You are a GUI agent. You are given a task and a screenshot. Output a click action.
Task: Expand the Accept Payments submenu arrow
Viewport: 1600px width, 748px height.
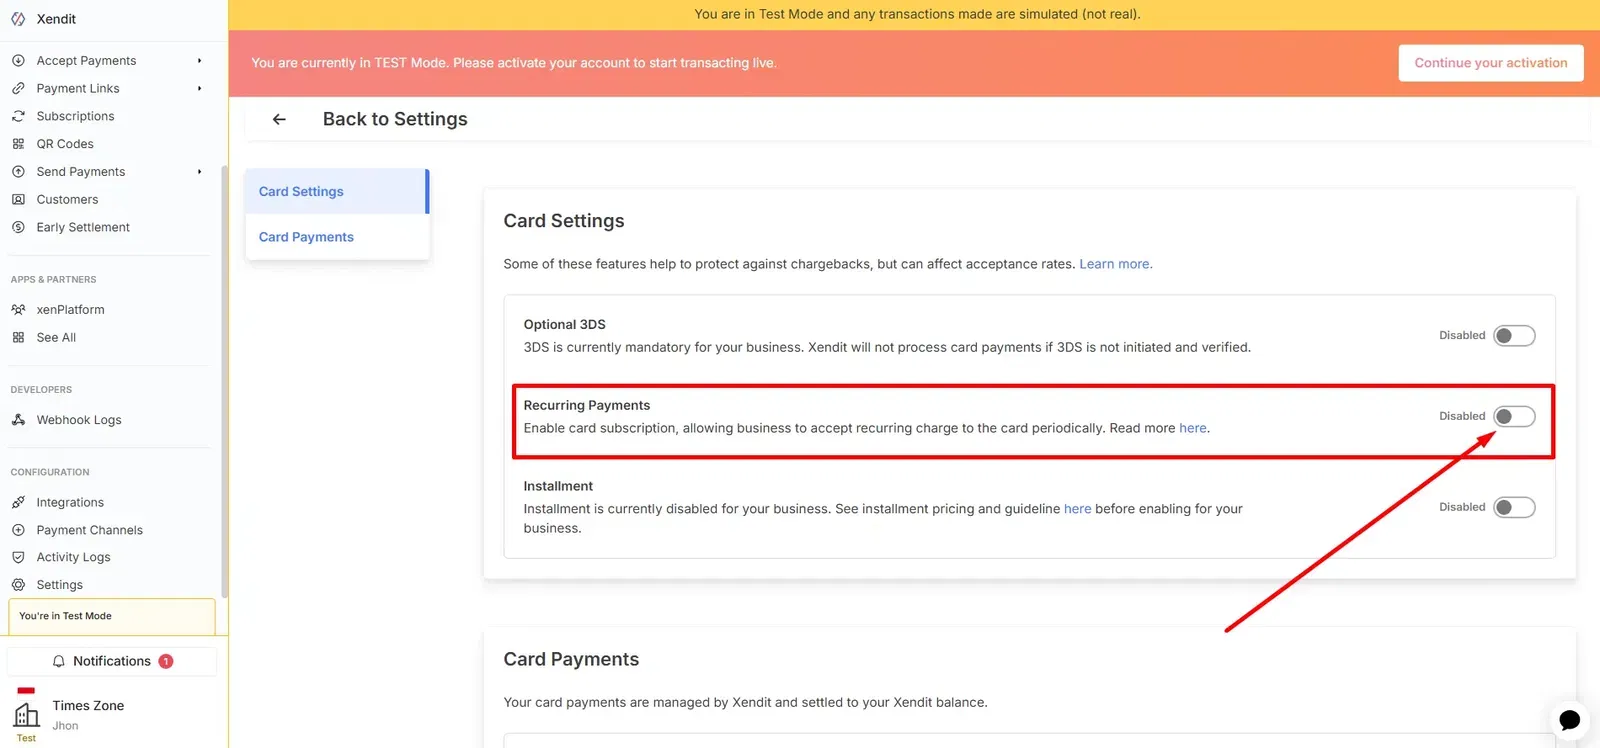coord(199,61)
